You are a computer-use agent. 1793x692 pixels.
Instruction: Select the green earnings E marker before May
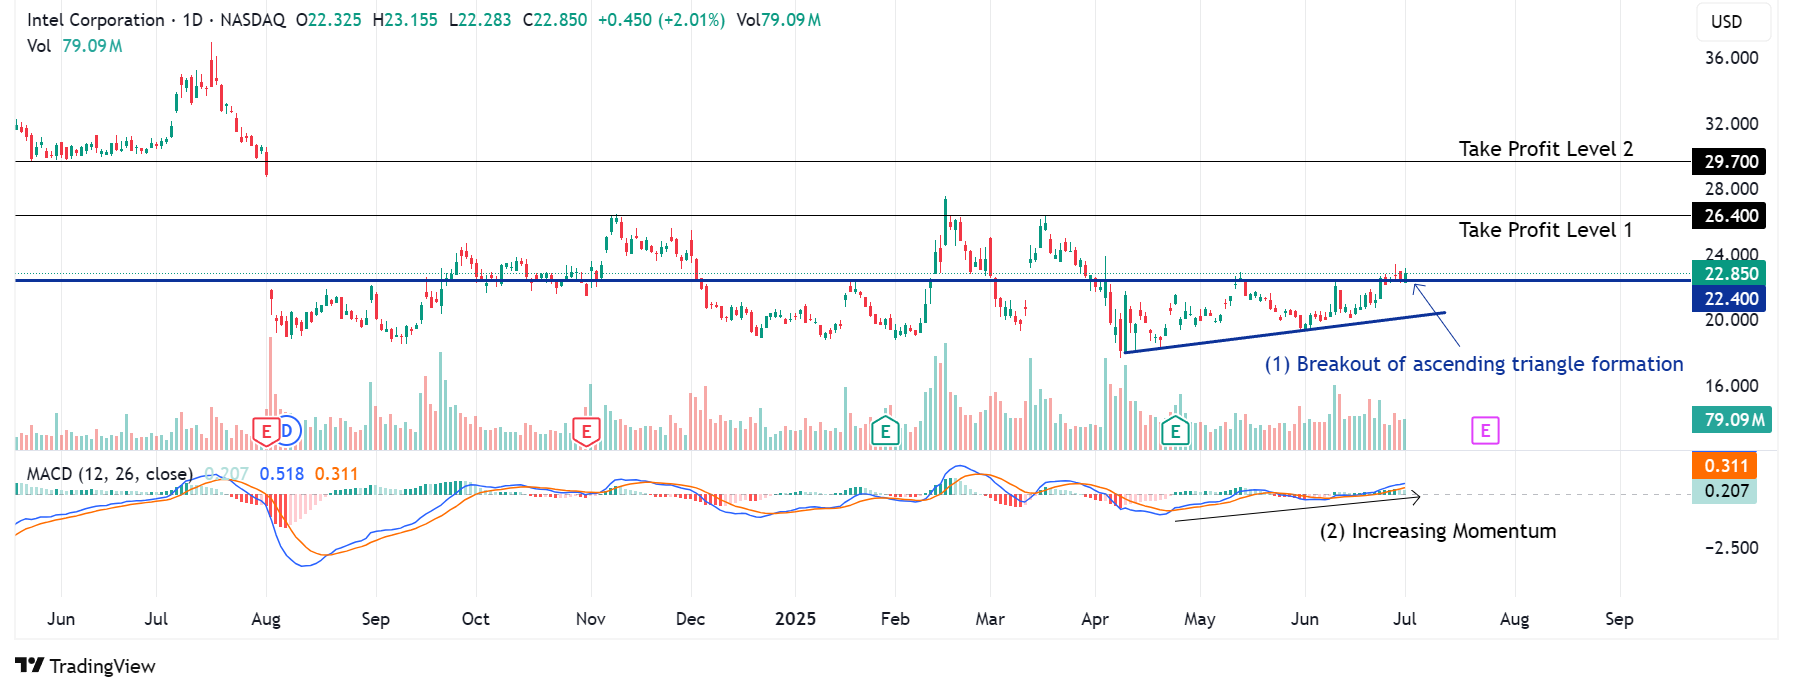point(1175,432)
